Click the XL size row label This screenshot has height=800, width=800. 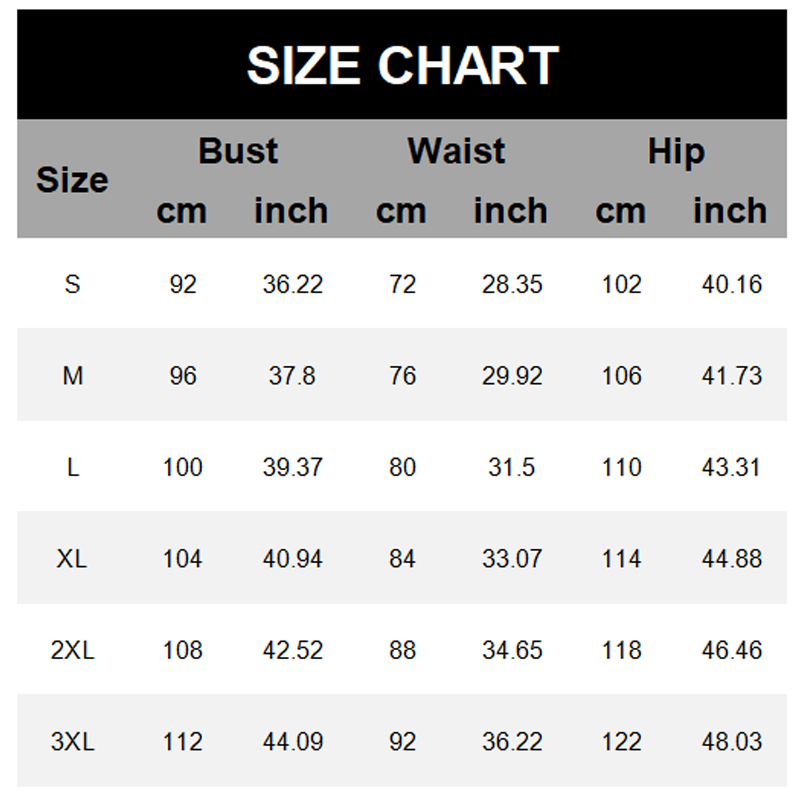coord(72,558)
